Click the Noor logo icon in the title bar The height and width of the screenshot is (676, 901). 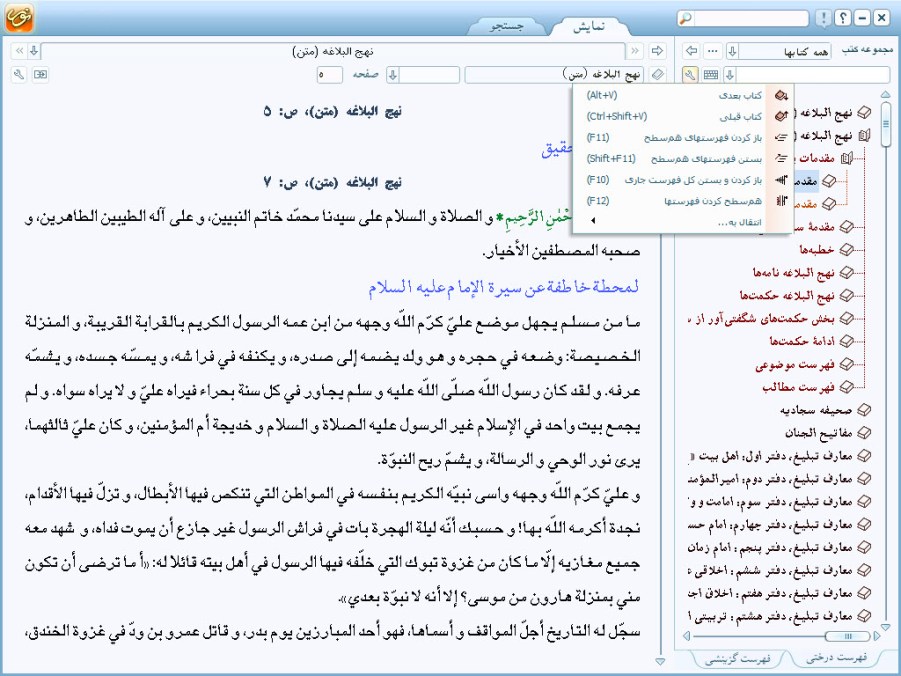point(19,18)
